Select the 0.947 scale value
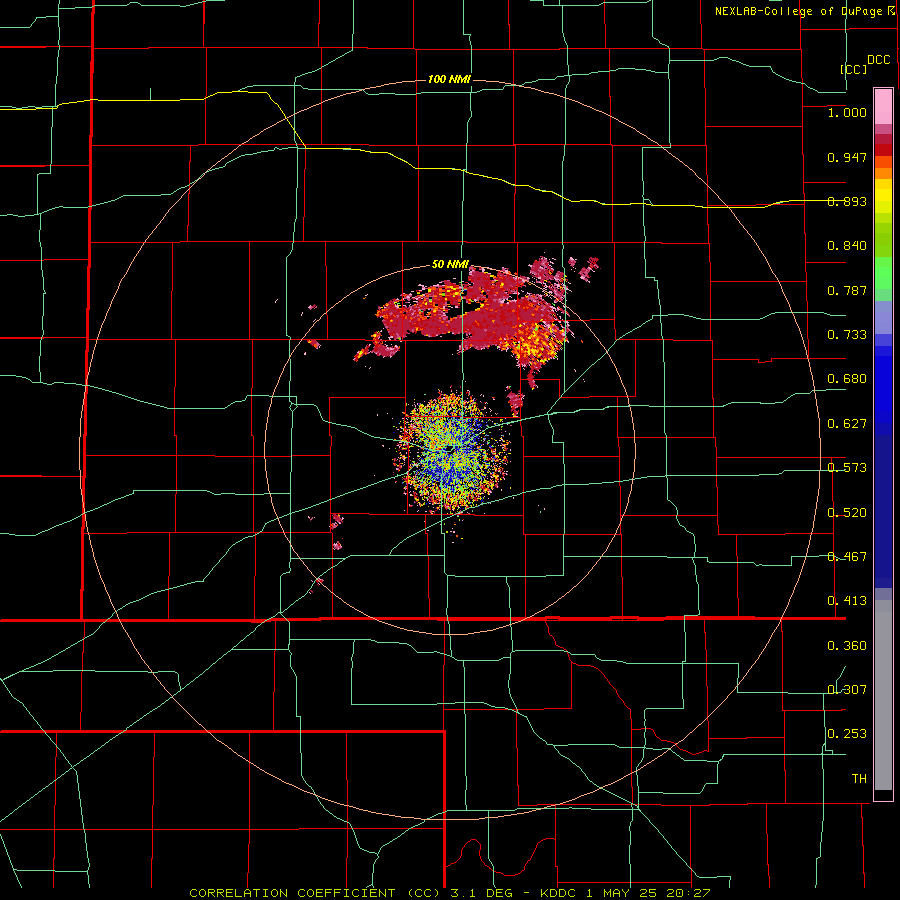Image resolution: width=900 pixels, height=900 pixels. point(847,157)
